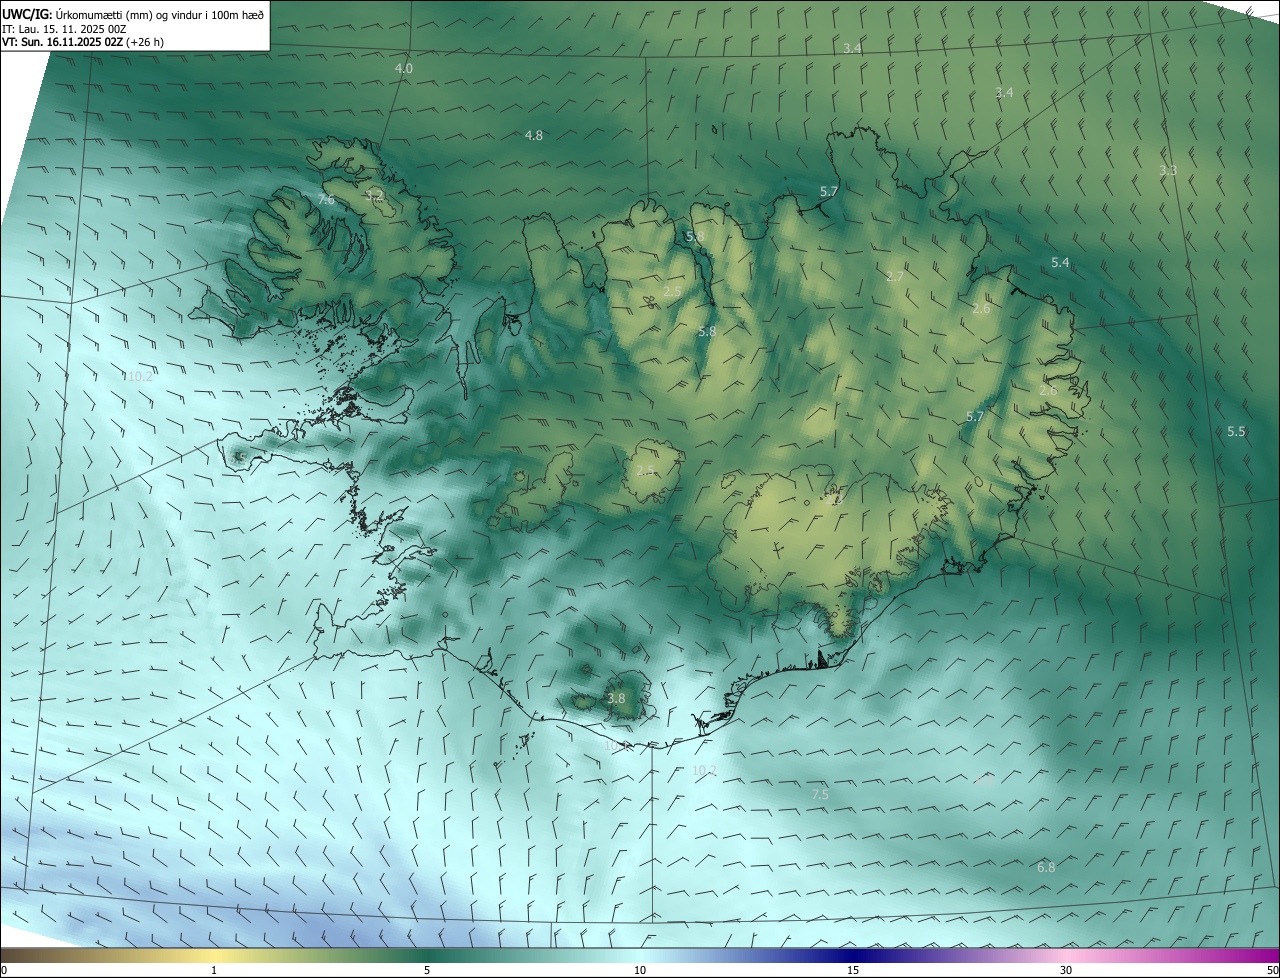
Task: Click the map value 4.8
Action: (534, 135)
